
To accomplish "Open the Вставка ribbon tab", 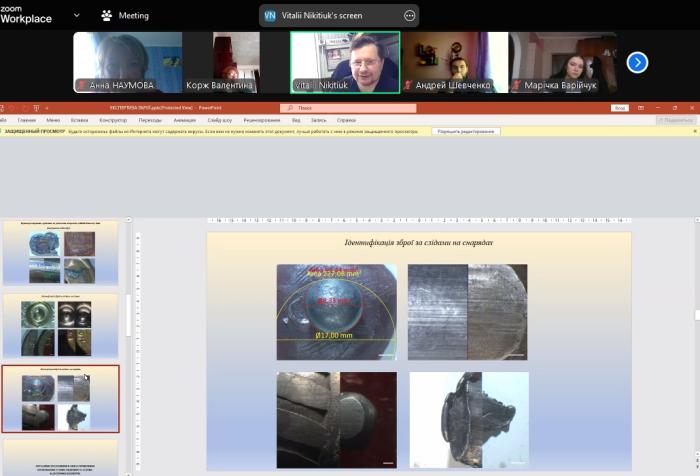I will point(76,119).
